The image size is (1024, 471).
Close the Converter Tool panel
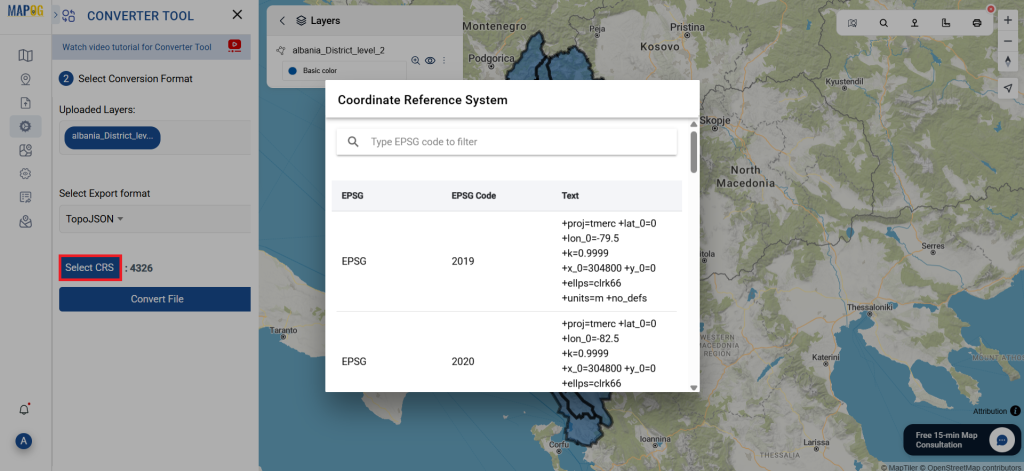pyautogui.click(x=237, y=14)
